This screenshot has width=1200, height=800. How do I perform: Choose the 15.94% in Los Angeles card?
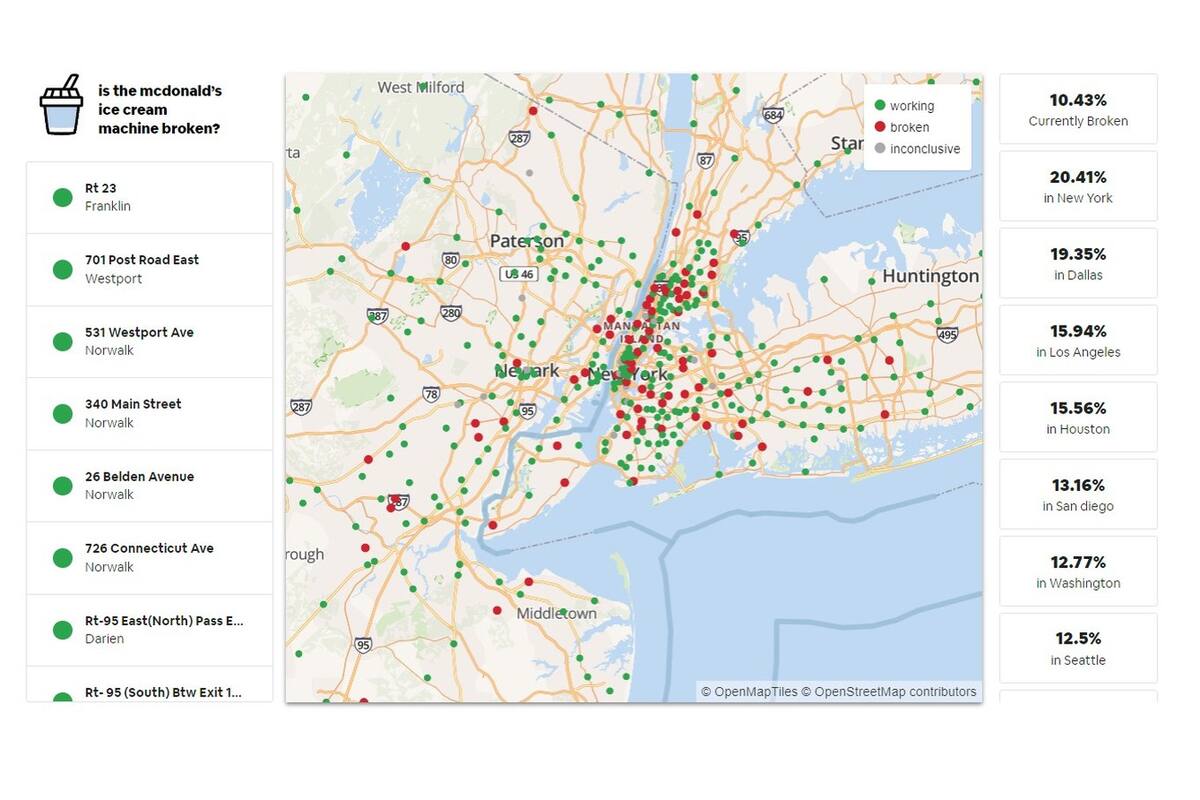click(x=1078, y=340)
